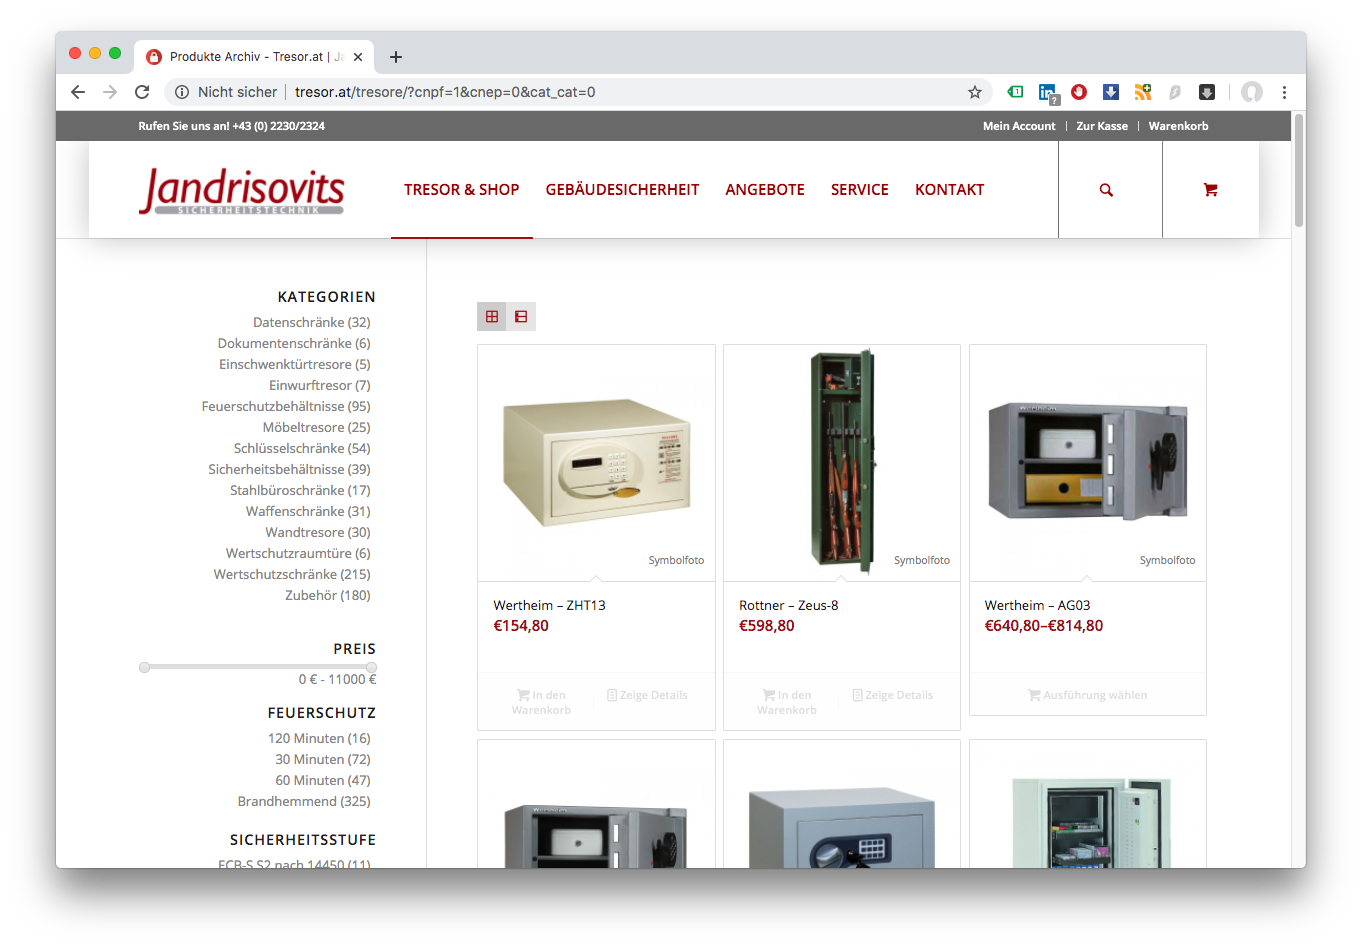This screenshot has height=948, width=1362.
Task: Open Mein Account link
Action: tap(1019, 126)
